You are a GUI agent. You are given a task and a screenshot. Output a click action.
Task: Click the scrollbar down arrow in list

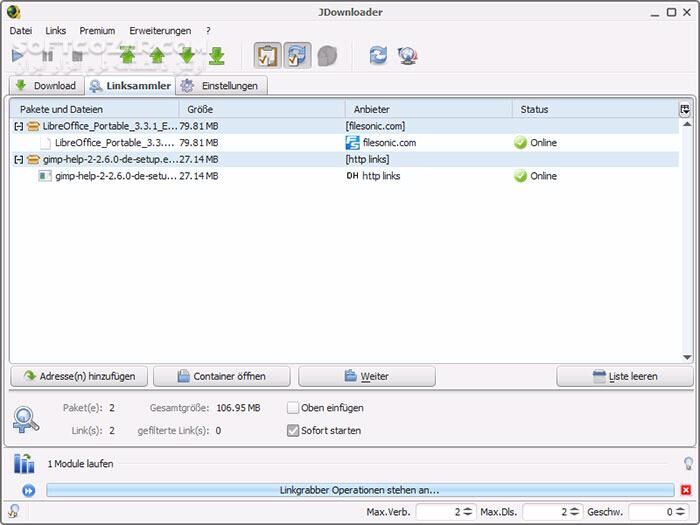pos(687,358)
